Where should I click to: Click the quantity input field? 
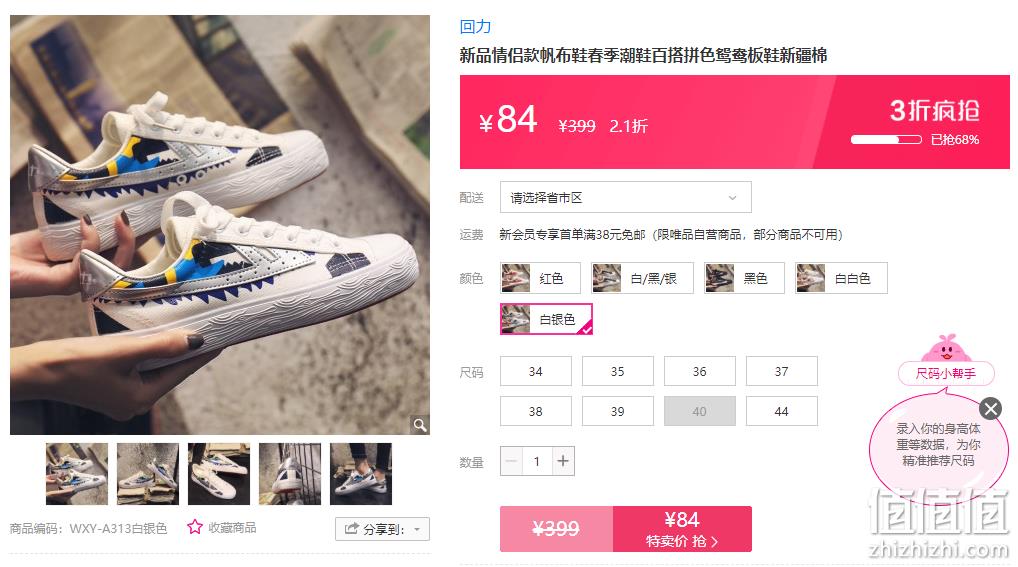pos(537,461)
